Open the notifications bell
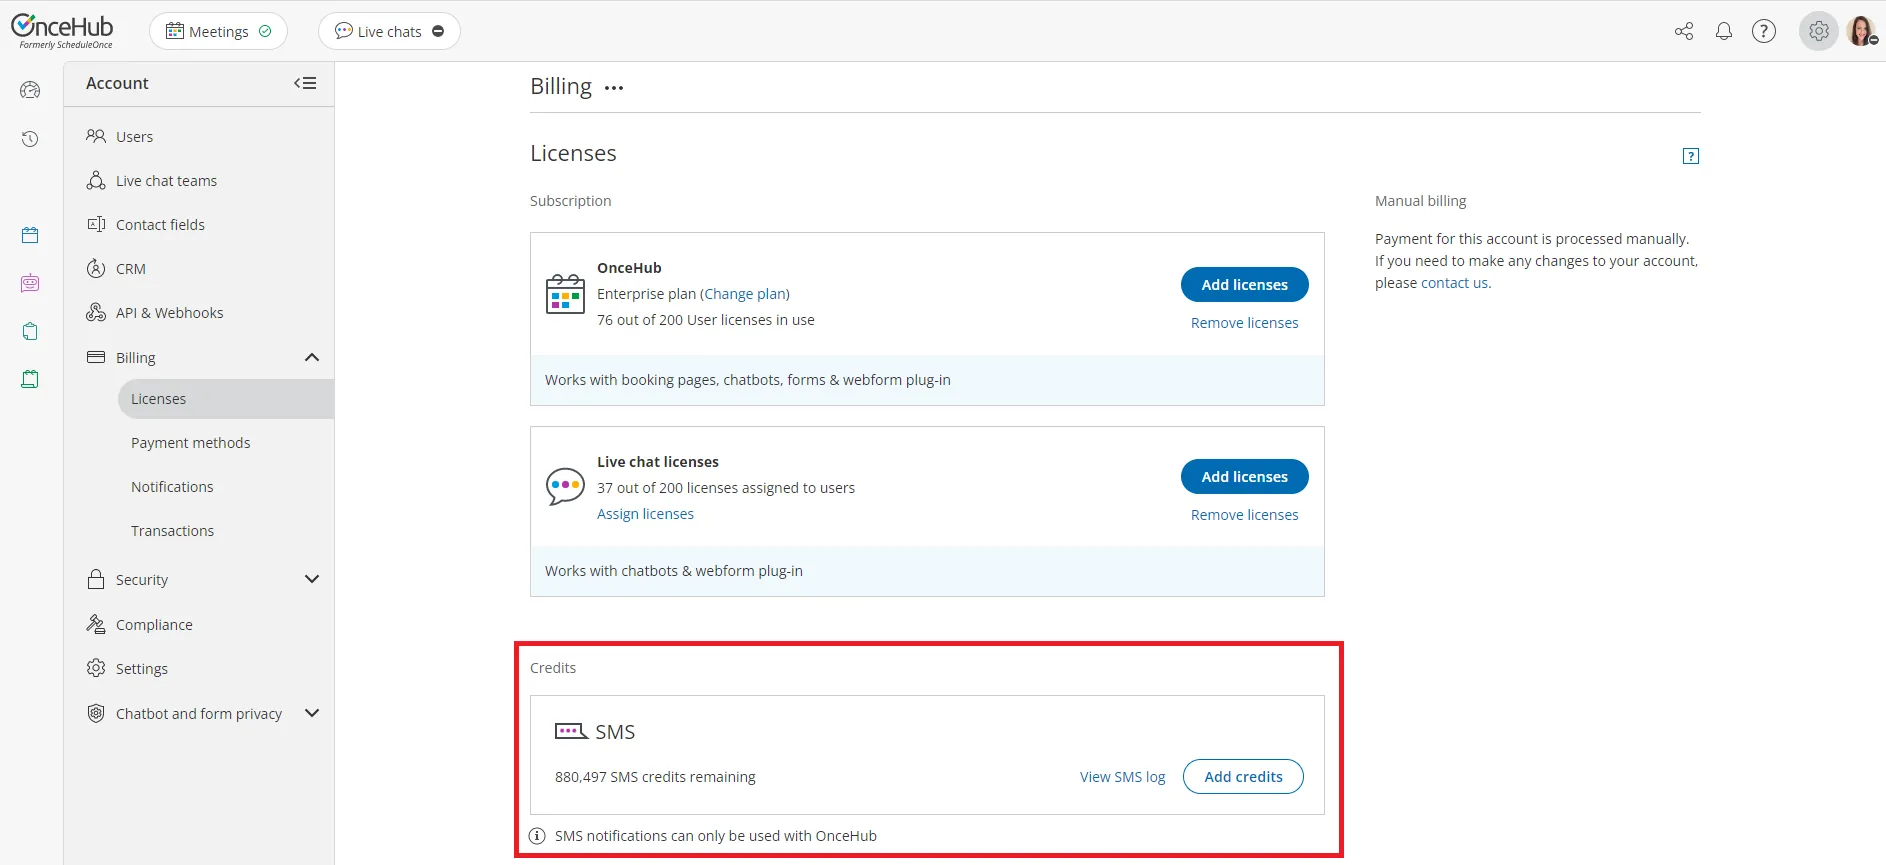Screen dimensions: 1886x865 point(1724,31)
